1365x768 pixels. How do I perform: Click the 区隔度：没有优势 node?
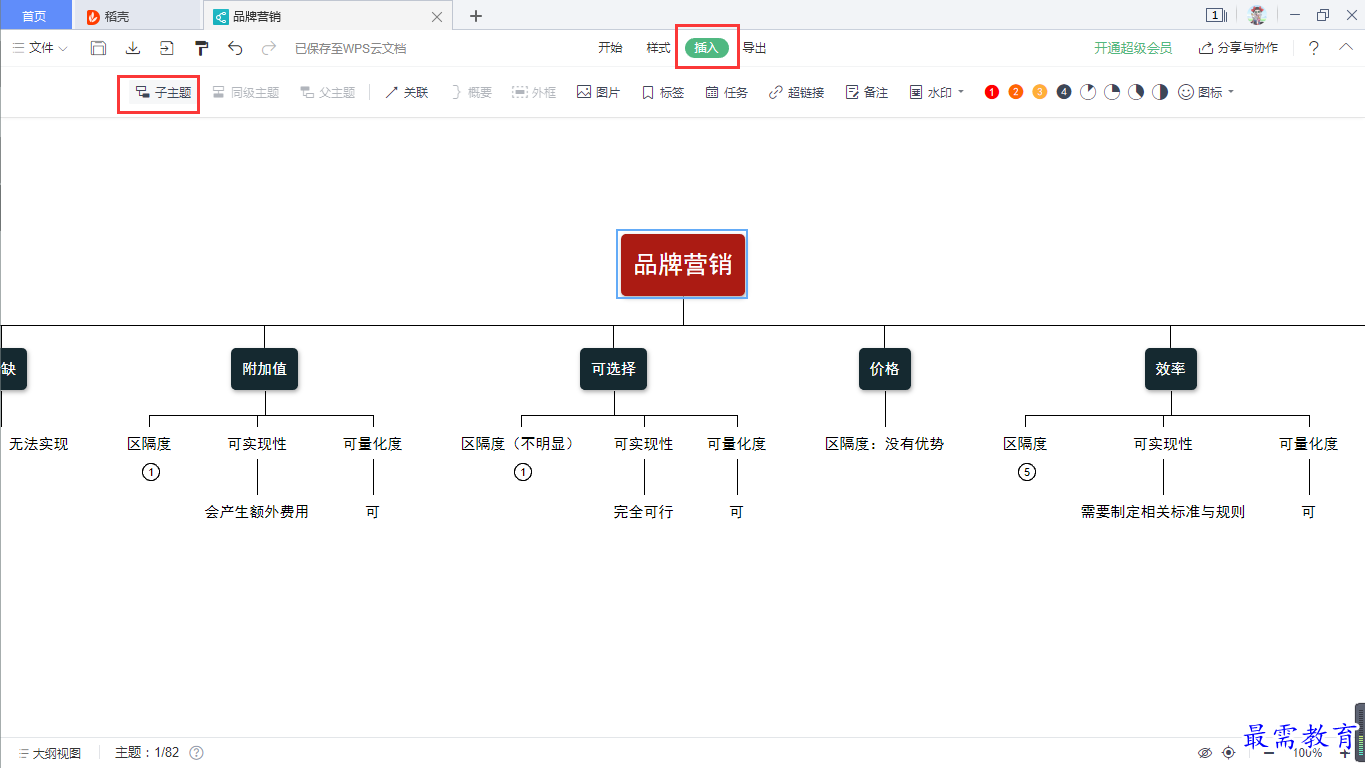[x=885, y=444]
